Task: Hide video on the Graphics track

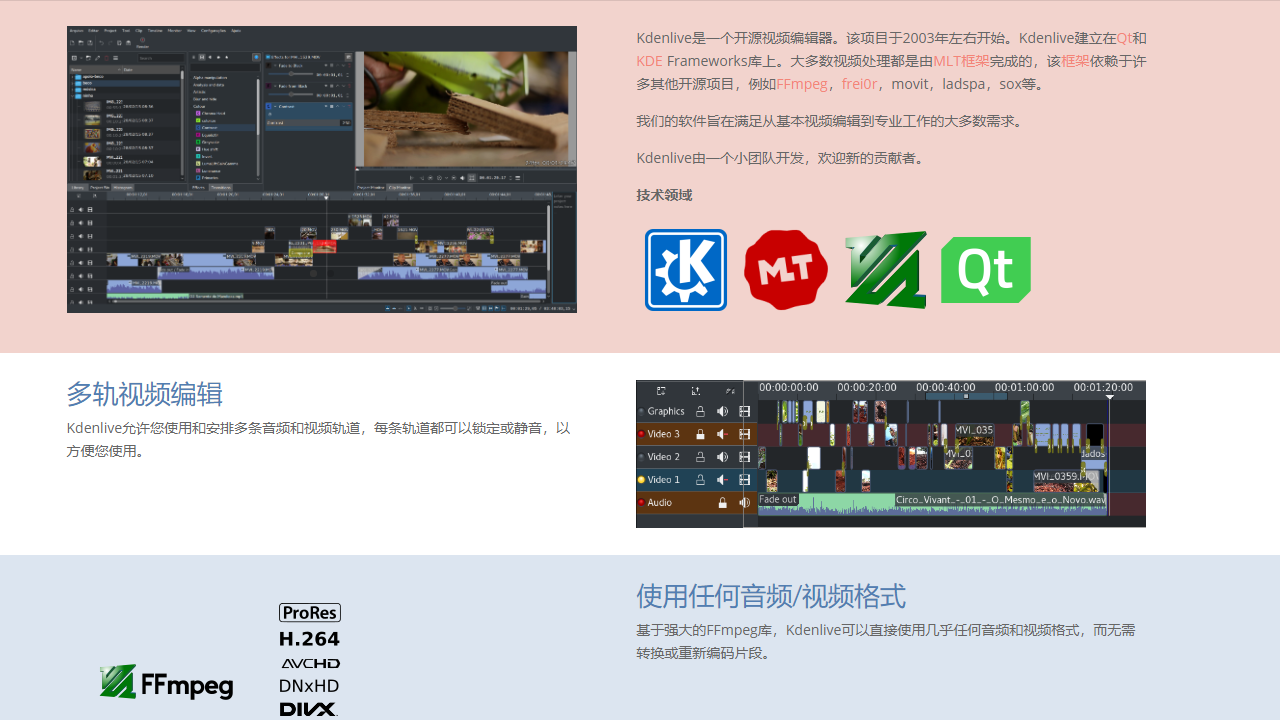Action: [x=745, y=411]
